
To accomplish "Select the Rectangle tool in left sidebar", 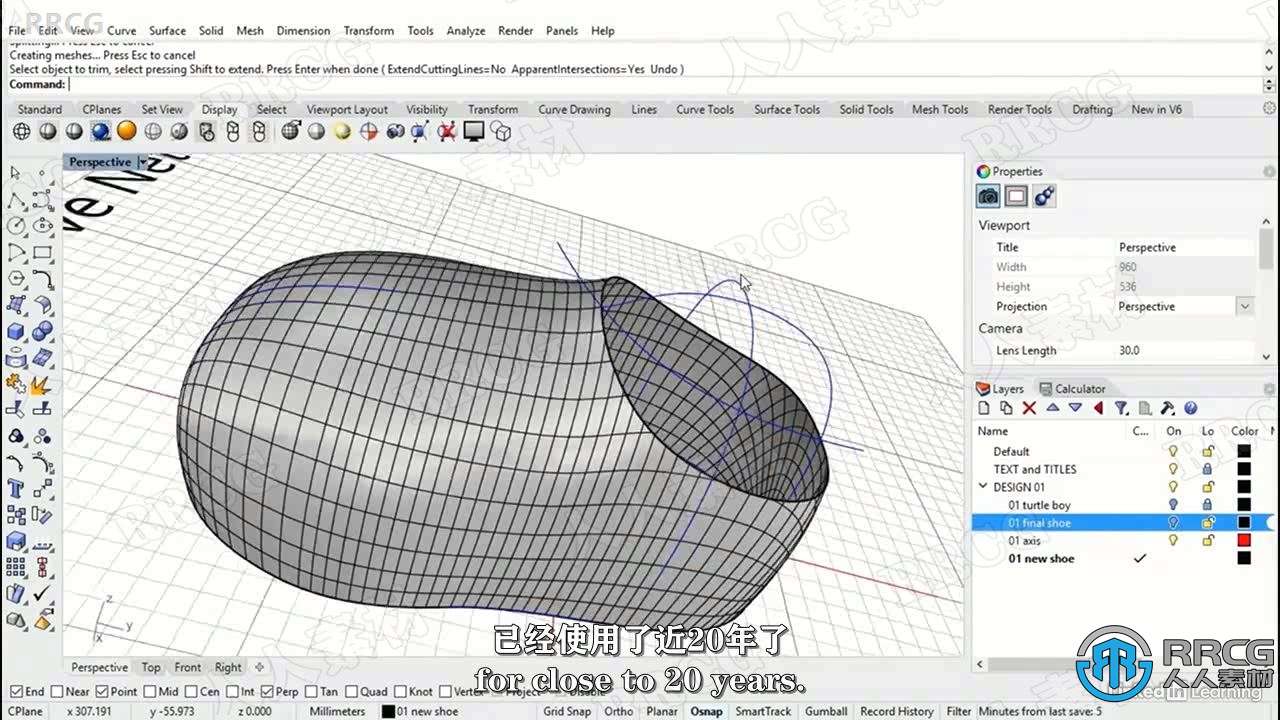I will (42, 252).
